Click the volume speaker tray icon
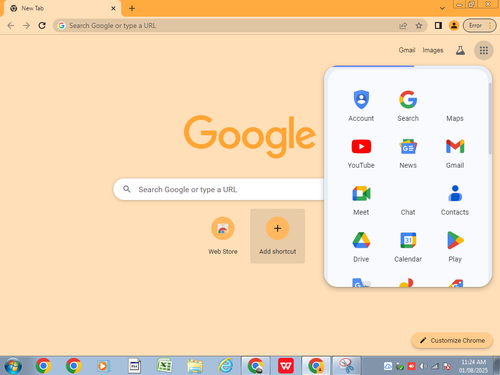This screenshot has width=500, height=375. tap(423, 366)
